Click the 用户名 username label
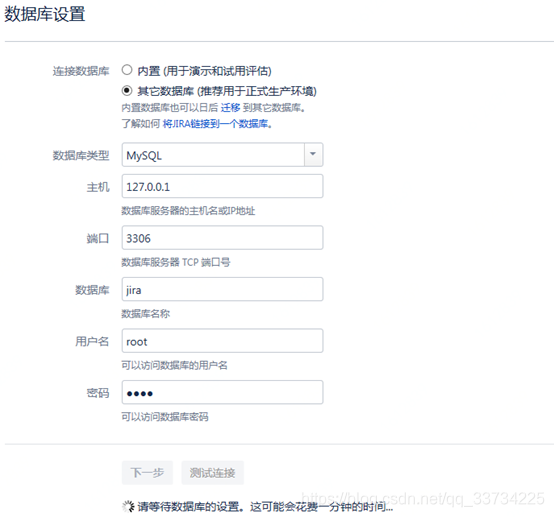Screen dimensions: 554x517 coord(92,341)
